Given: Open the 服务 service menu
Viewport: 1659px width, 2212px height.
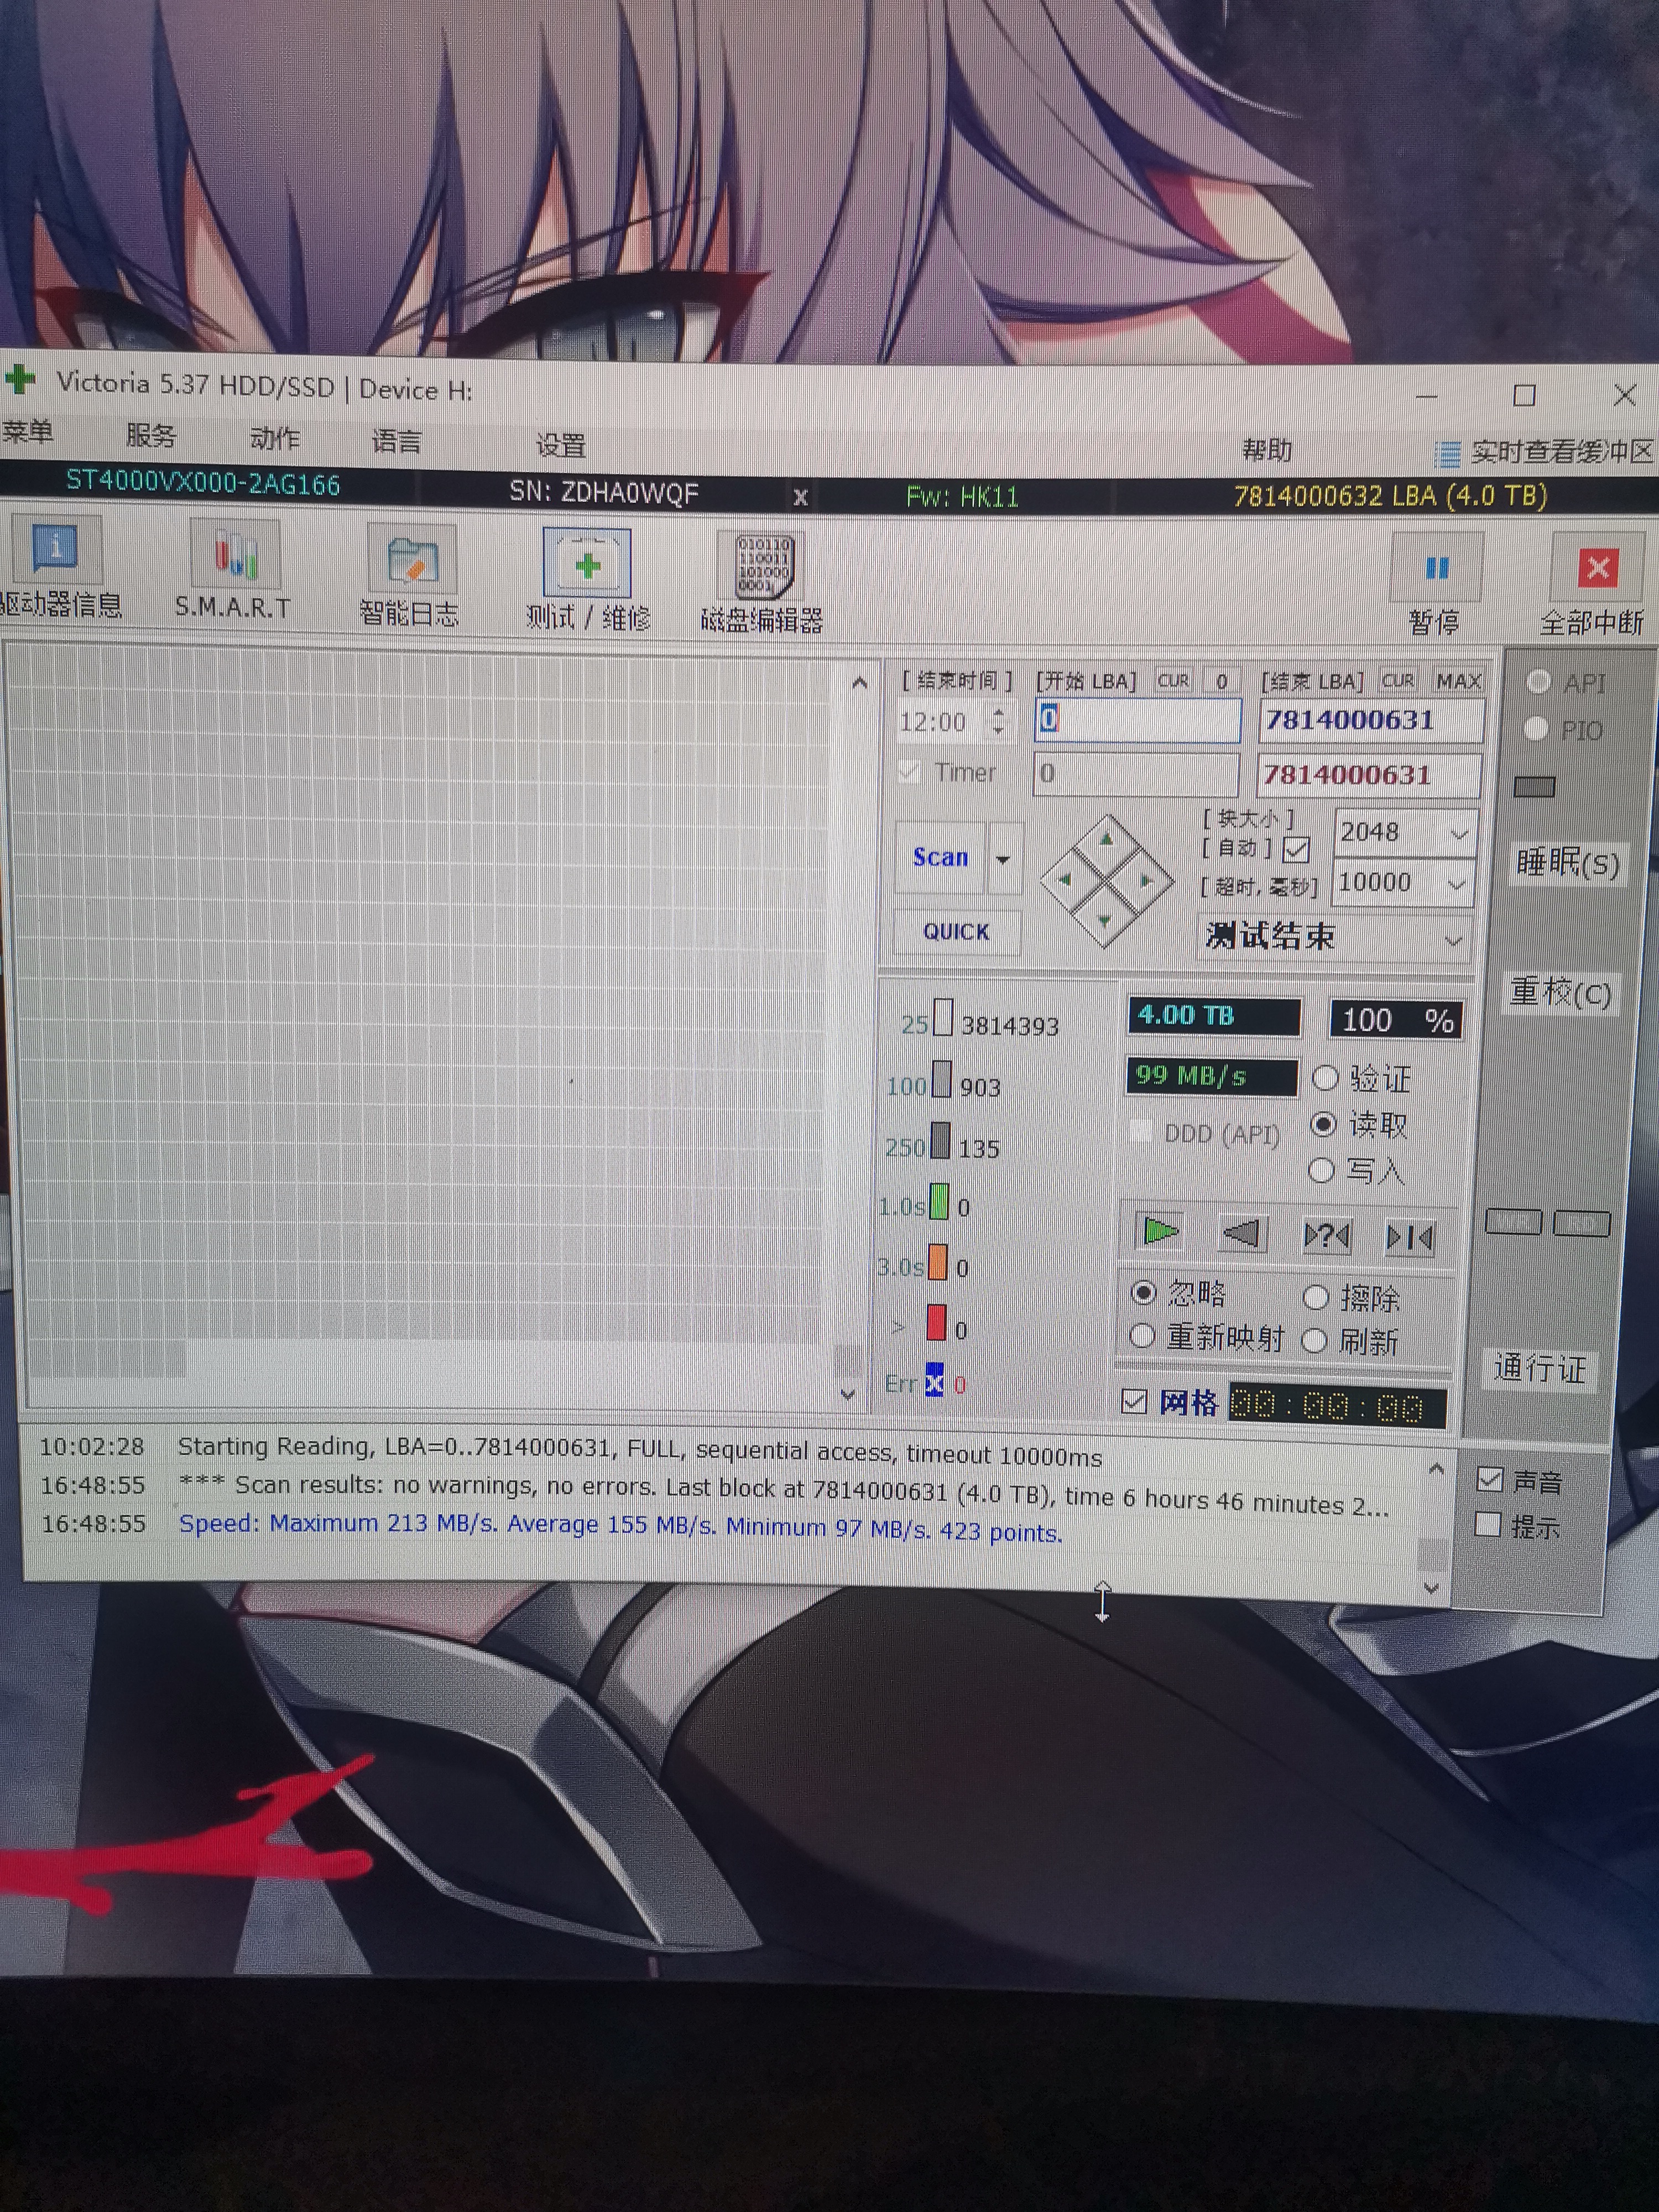Looking at the screenshot, I should tap(150, 435).
